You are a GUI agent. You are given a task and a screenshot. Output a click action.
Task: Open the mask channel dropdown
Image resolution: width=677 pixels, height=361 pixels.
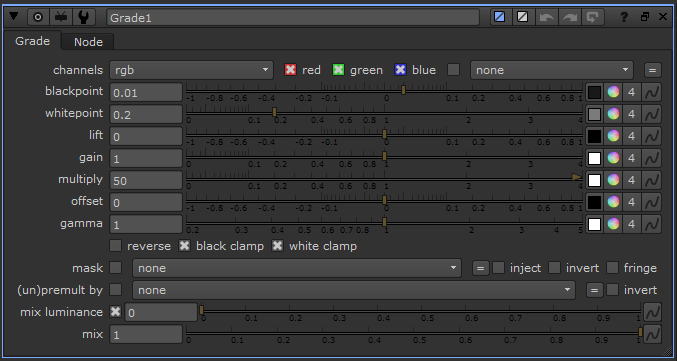point(297,268)
